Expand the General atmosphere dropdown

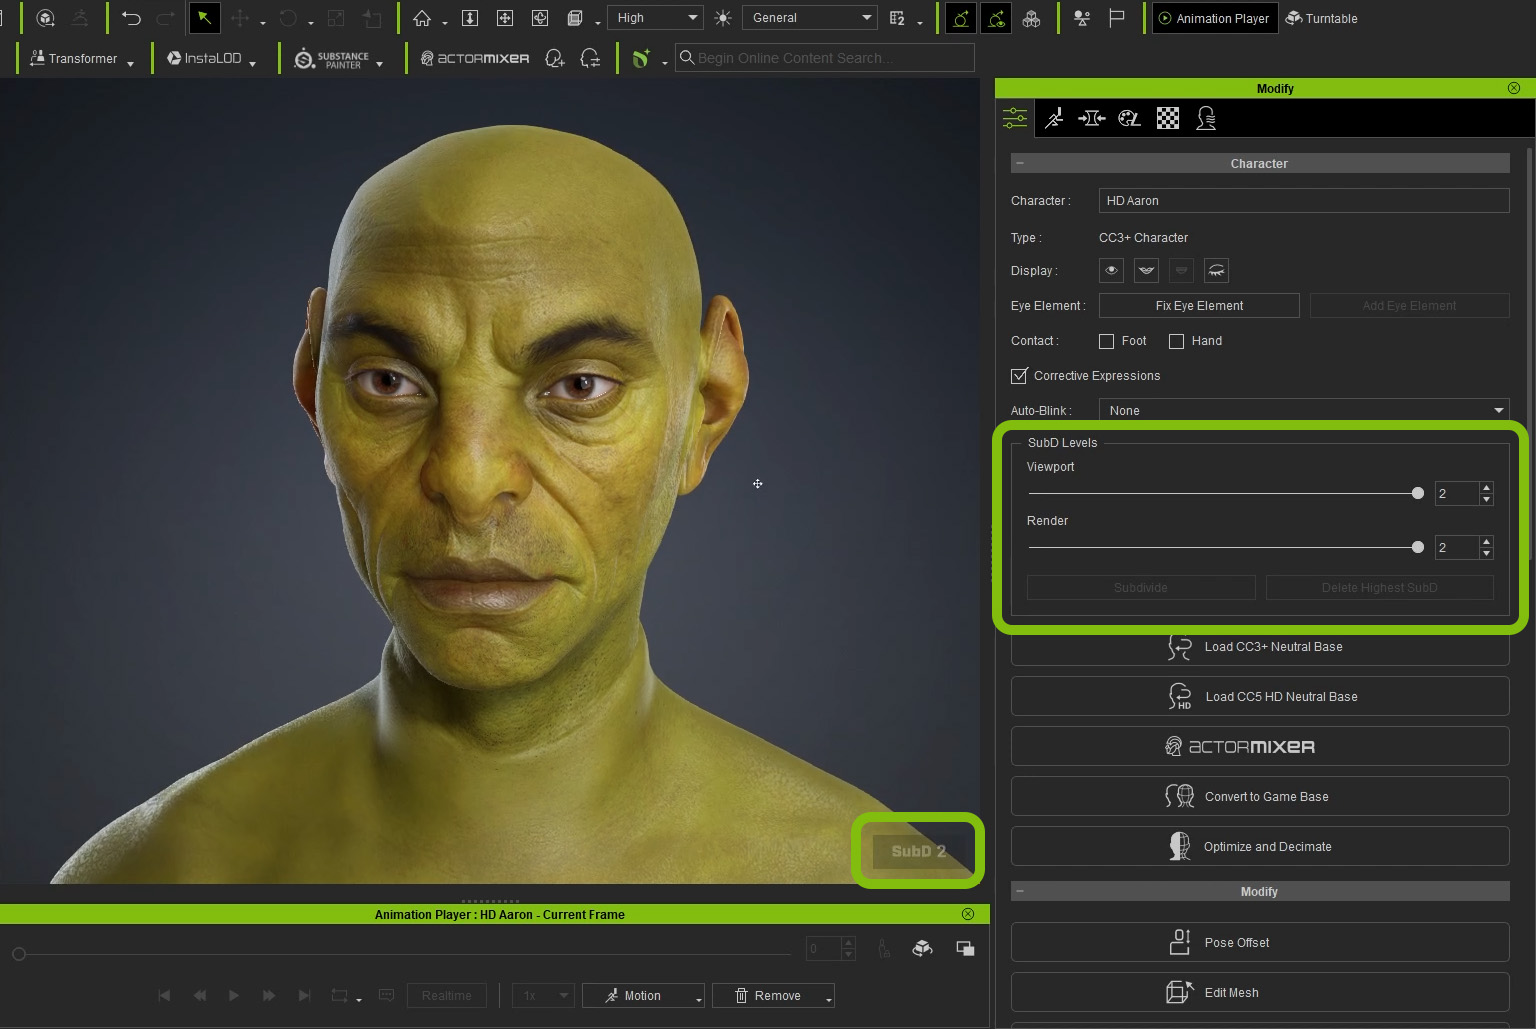(x=810, y=18)
